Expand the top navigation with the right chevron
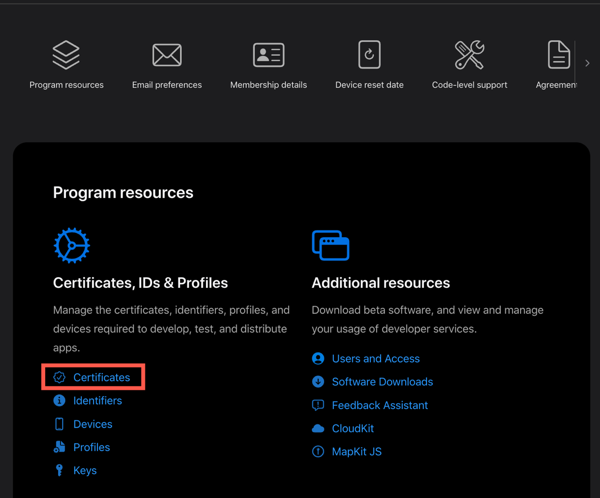Image resolution: width=600 pixels, height=498 pixels. click(587, 63)
